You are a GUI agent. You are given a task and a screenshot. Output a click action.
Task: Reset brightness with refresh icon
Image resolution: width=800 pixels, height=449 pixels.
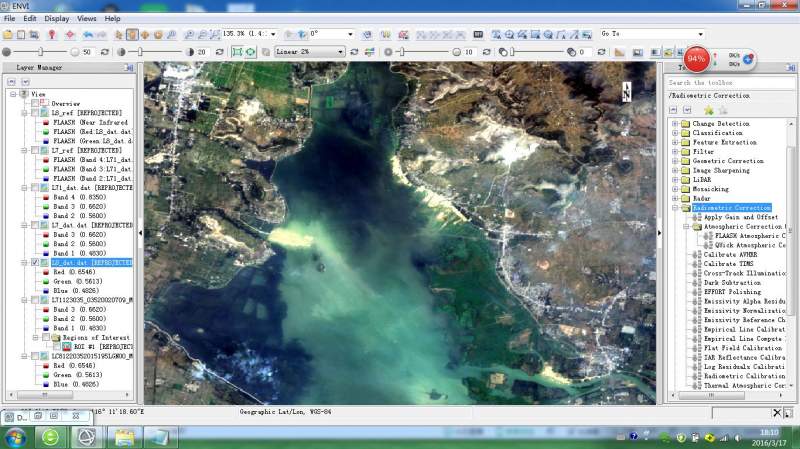[x=105, y=52]
